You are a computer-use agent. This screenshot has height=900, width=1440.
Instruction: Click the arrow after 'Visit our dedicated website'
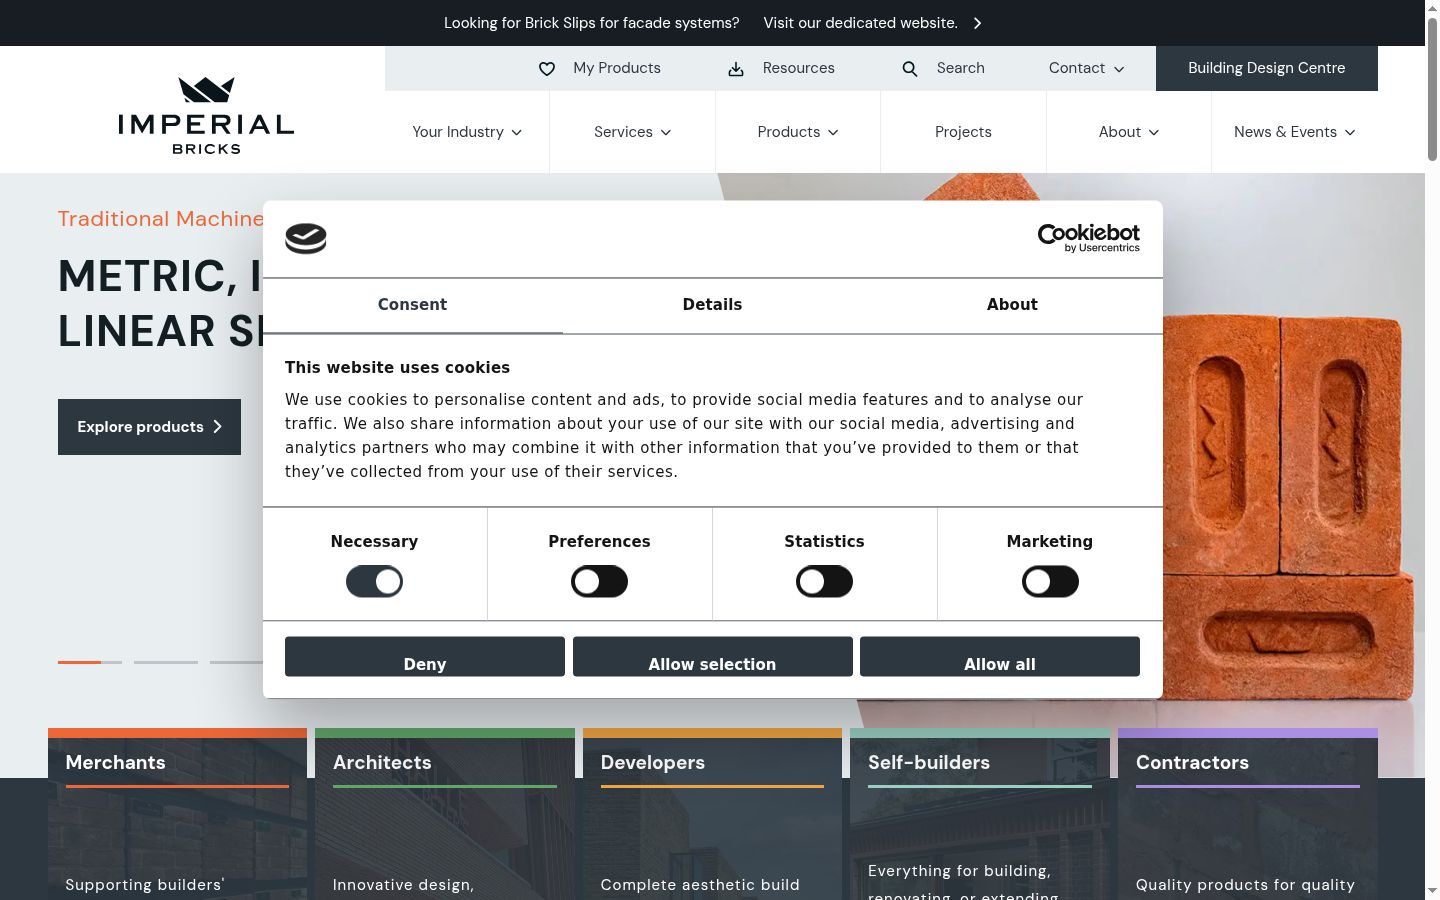pyautogui.click(x=978, y=23)
